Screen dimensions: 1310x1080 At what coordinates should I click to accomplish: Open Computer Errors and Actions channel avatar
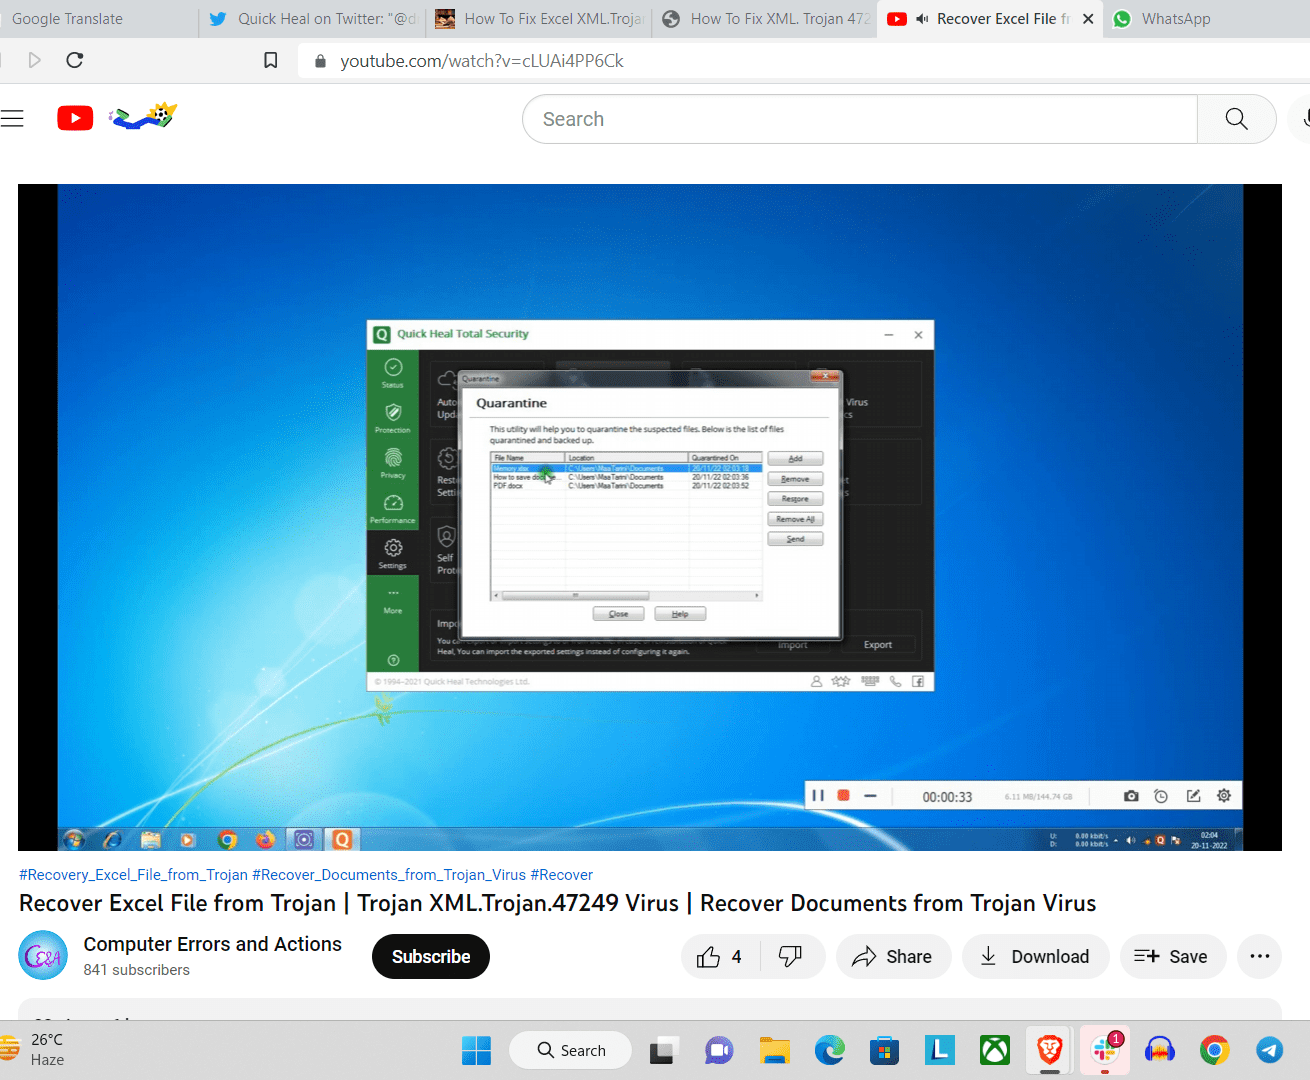[x=43, y=956]
